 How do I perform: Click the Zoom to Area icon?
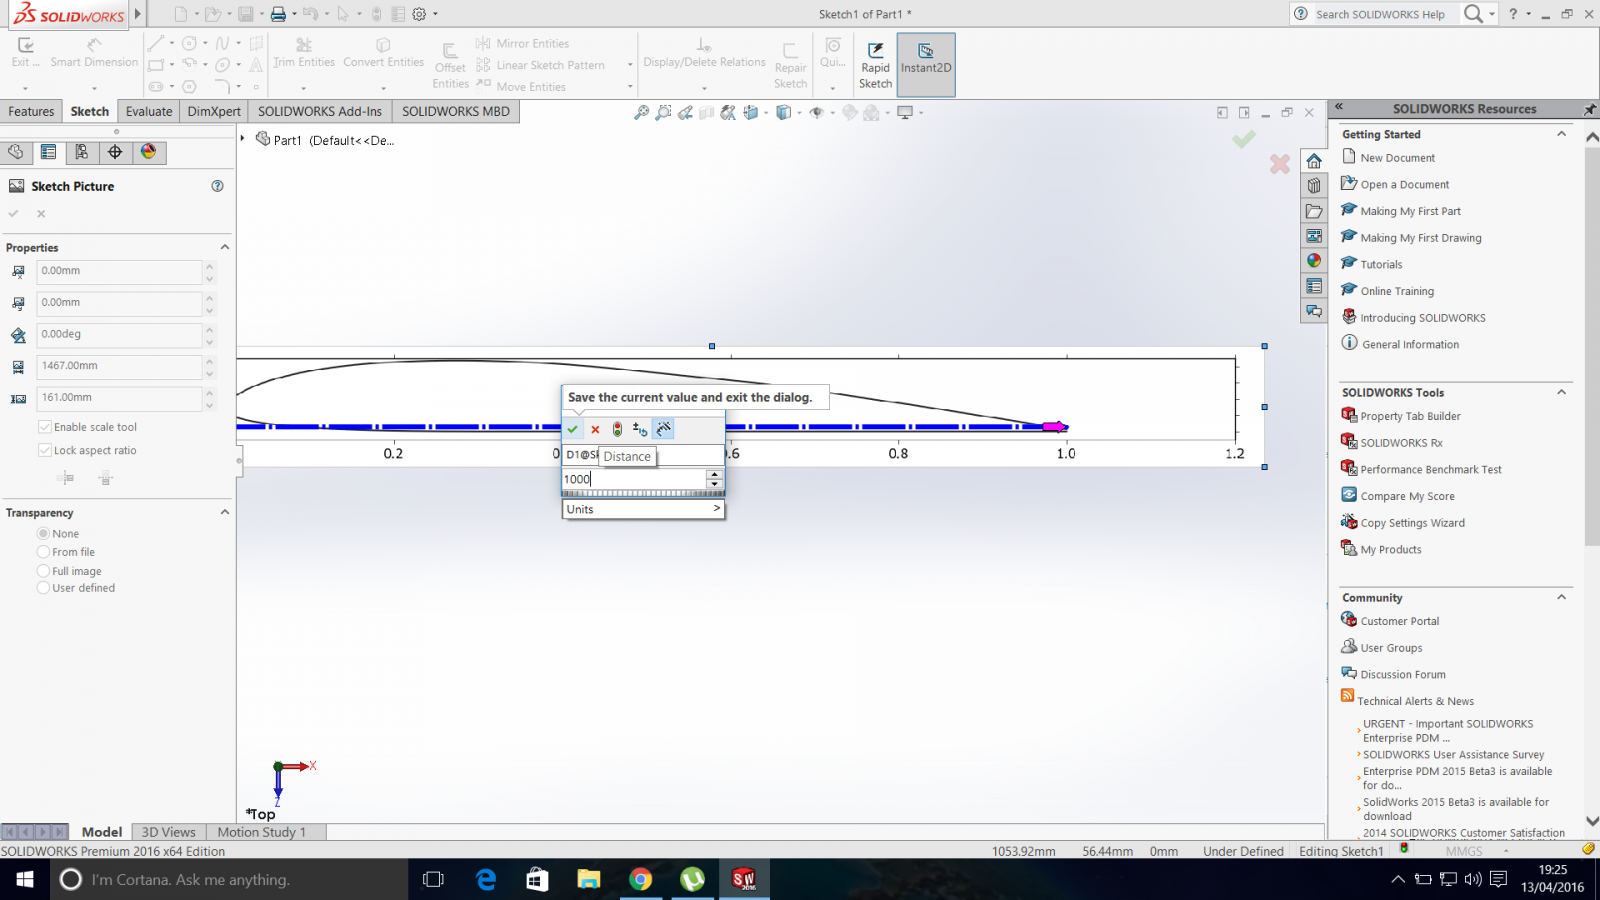point(663,113)
